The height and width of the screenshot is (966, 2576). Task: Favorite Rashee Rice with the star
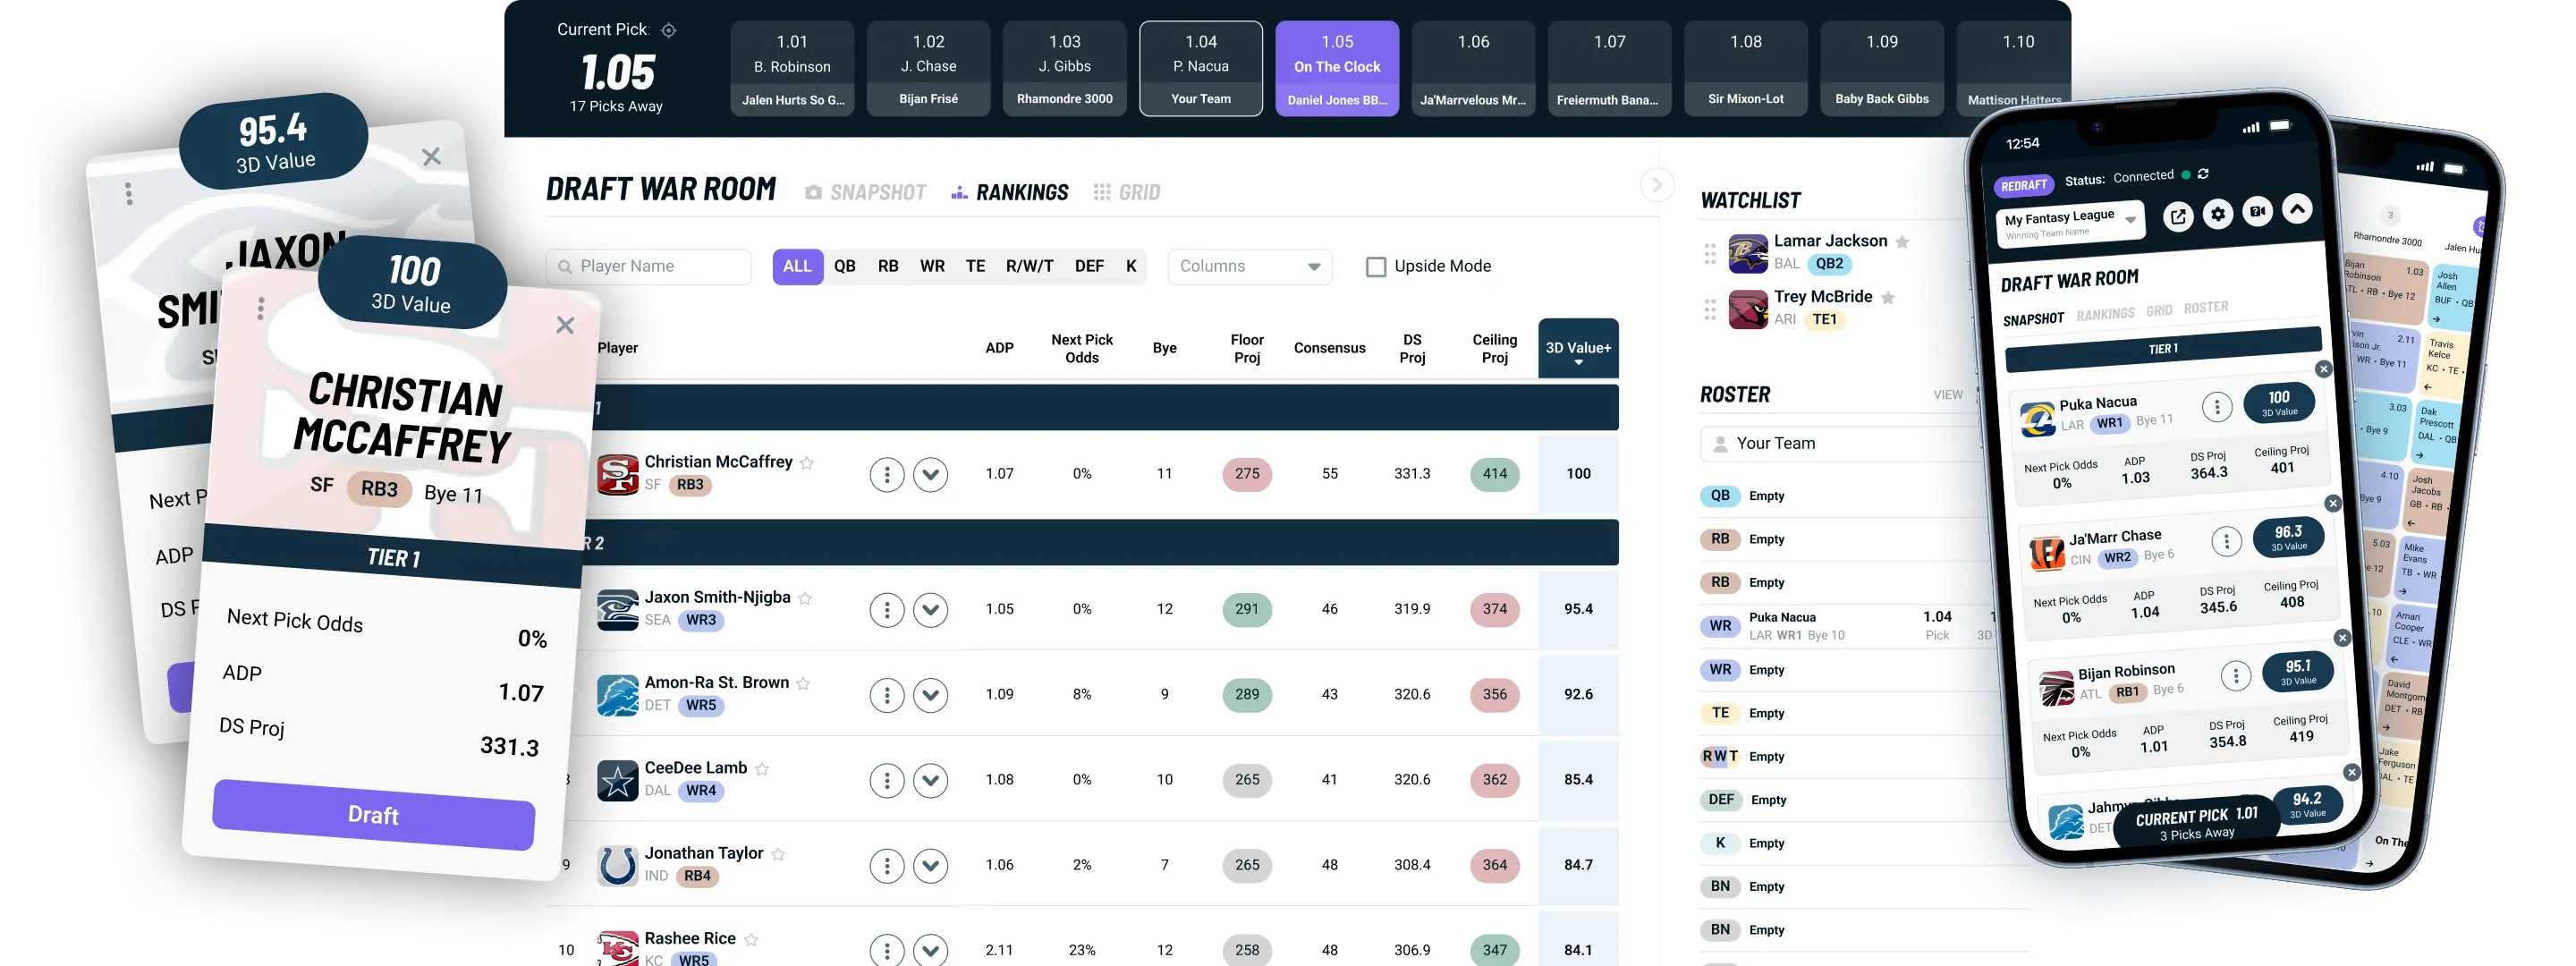[751, 939]
